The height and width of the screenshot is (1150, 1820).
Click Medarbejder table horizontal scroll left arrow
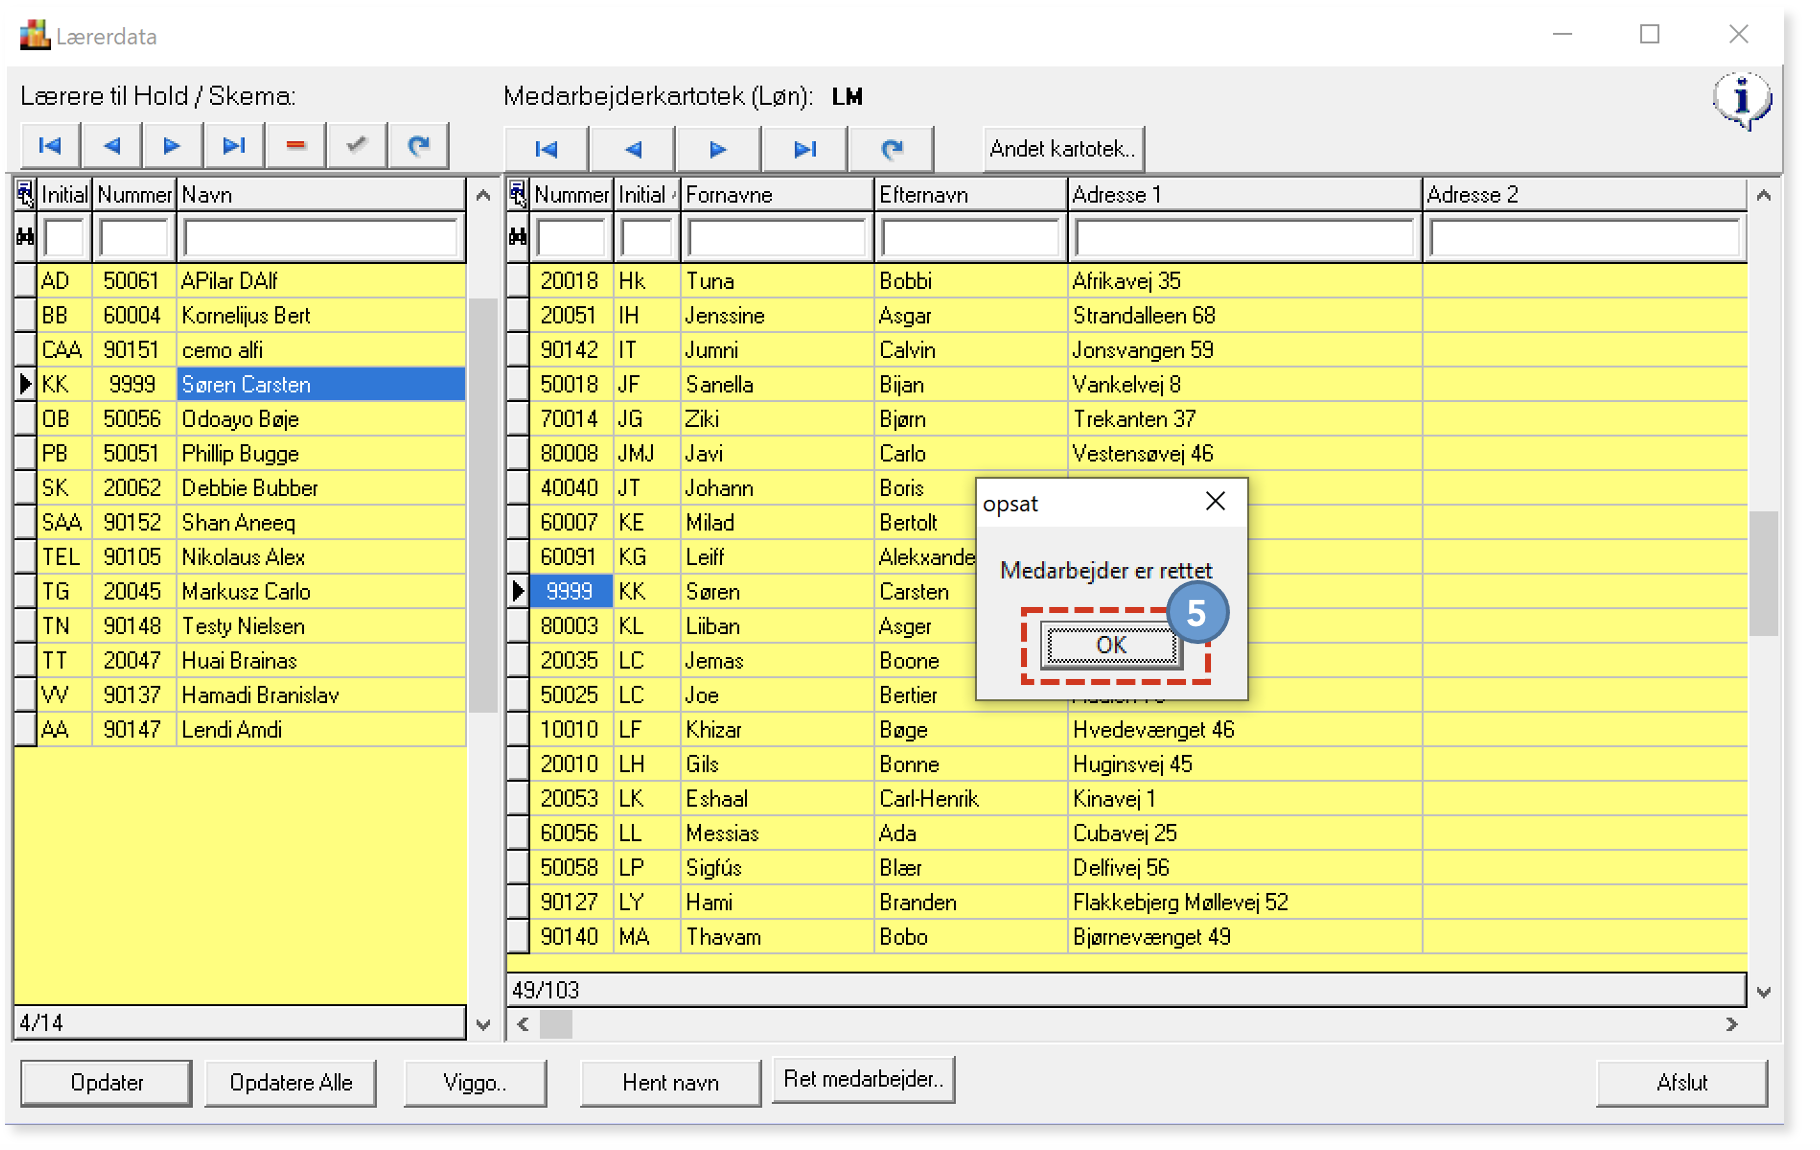(523, 1024)
